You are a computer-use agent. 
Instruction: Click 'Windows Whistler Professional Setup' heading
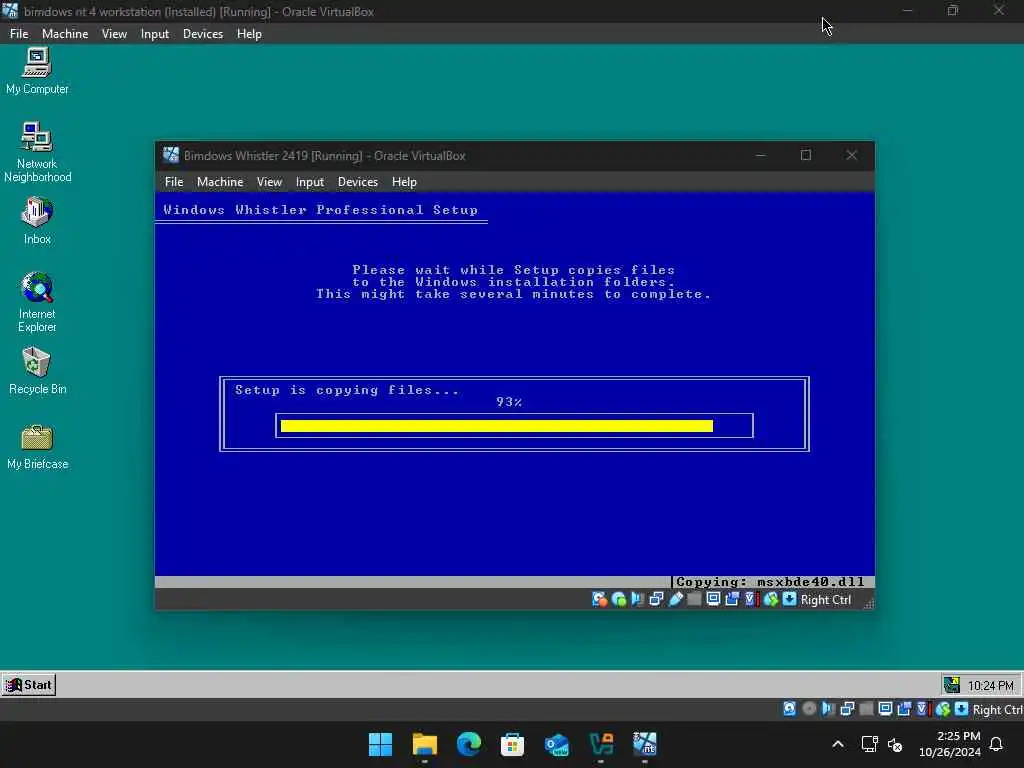(x=320, y=210)
